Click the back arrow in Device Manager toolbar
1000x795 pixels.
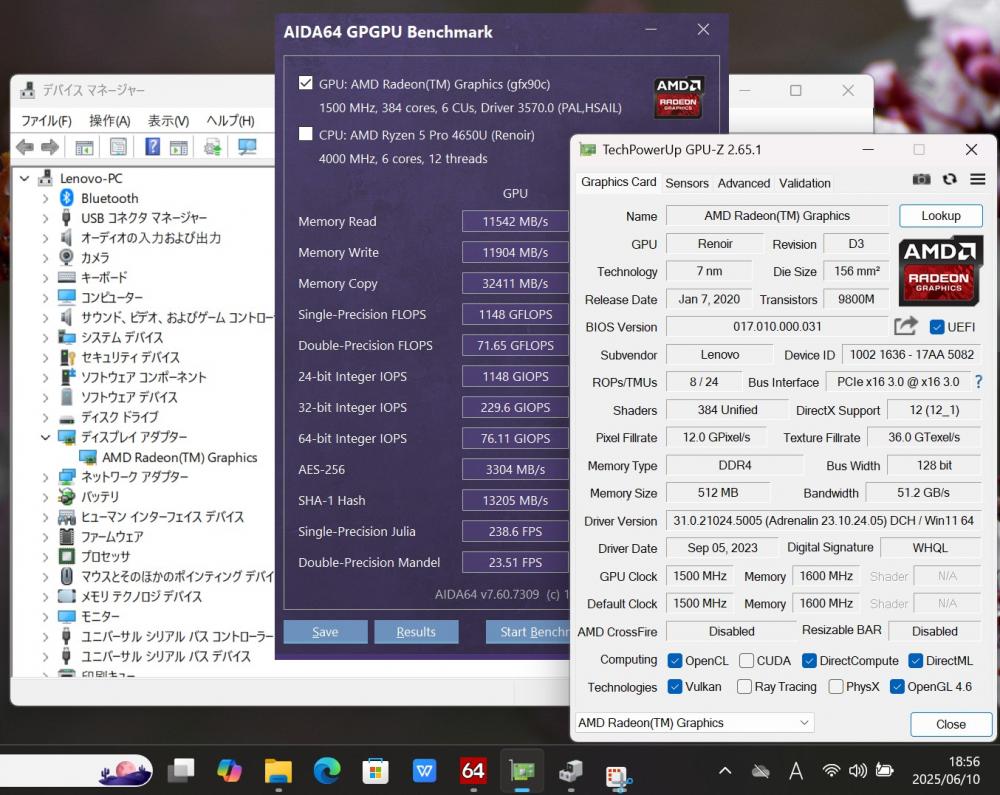pos(25,147)
